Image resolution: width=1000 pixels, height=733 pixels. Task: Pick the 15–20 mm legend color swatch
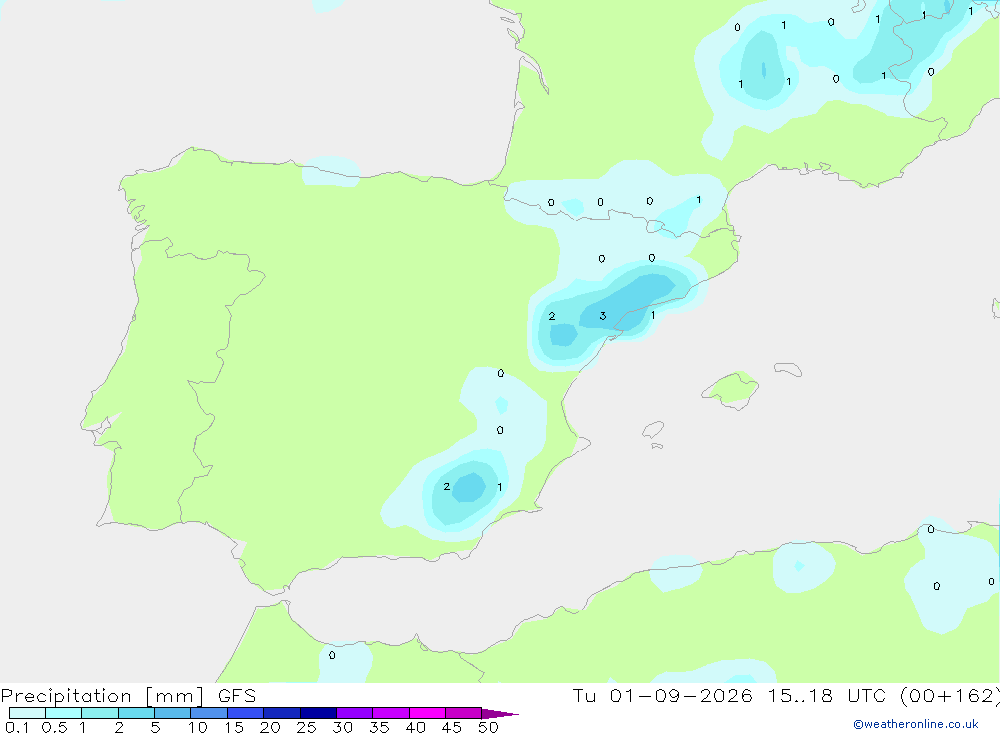pos(246,713)
